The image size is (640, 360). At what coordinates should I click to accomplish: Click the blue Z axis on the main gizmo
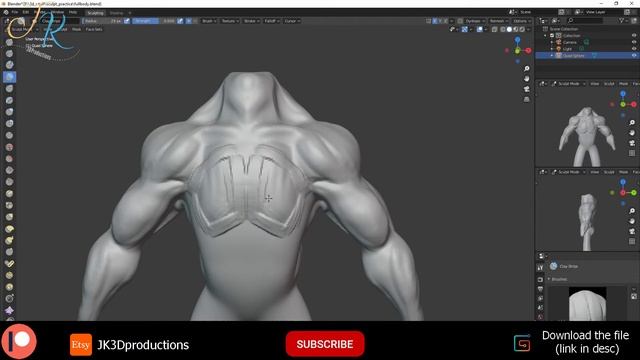(x=518, y=40)
